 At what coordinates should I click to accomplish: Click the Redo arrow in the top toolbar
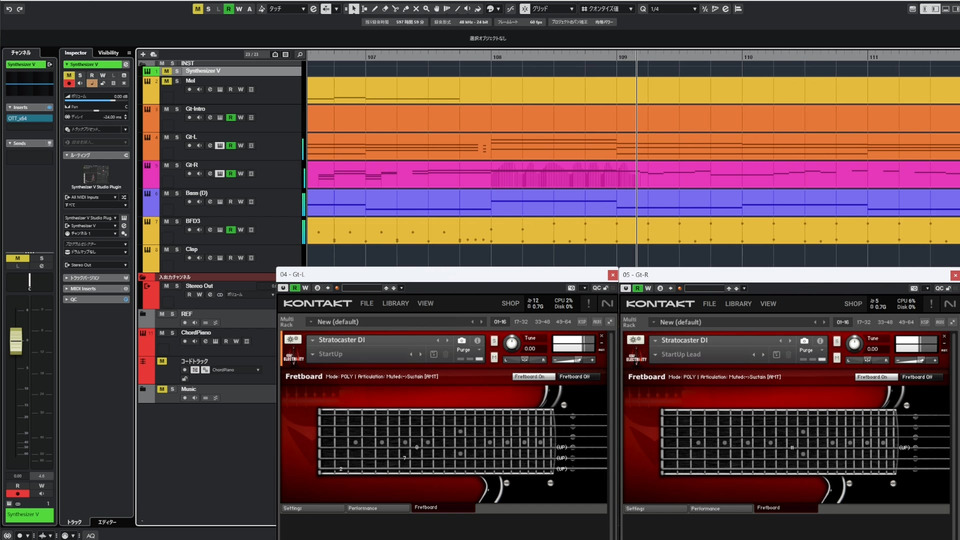[x=20, y=9]
